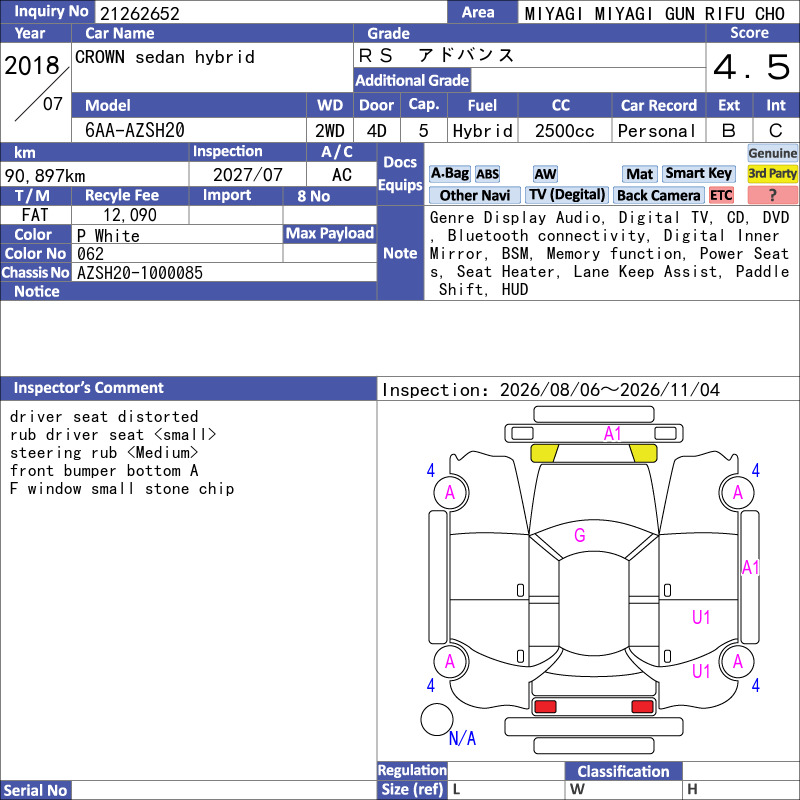The image size is (800, 800).
Task: Click the Additional Grade label
Action: click(412, 80)
